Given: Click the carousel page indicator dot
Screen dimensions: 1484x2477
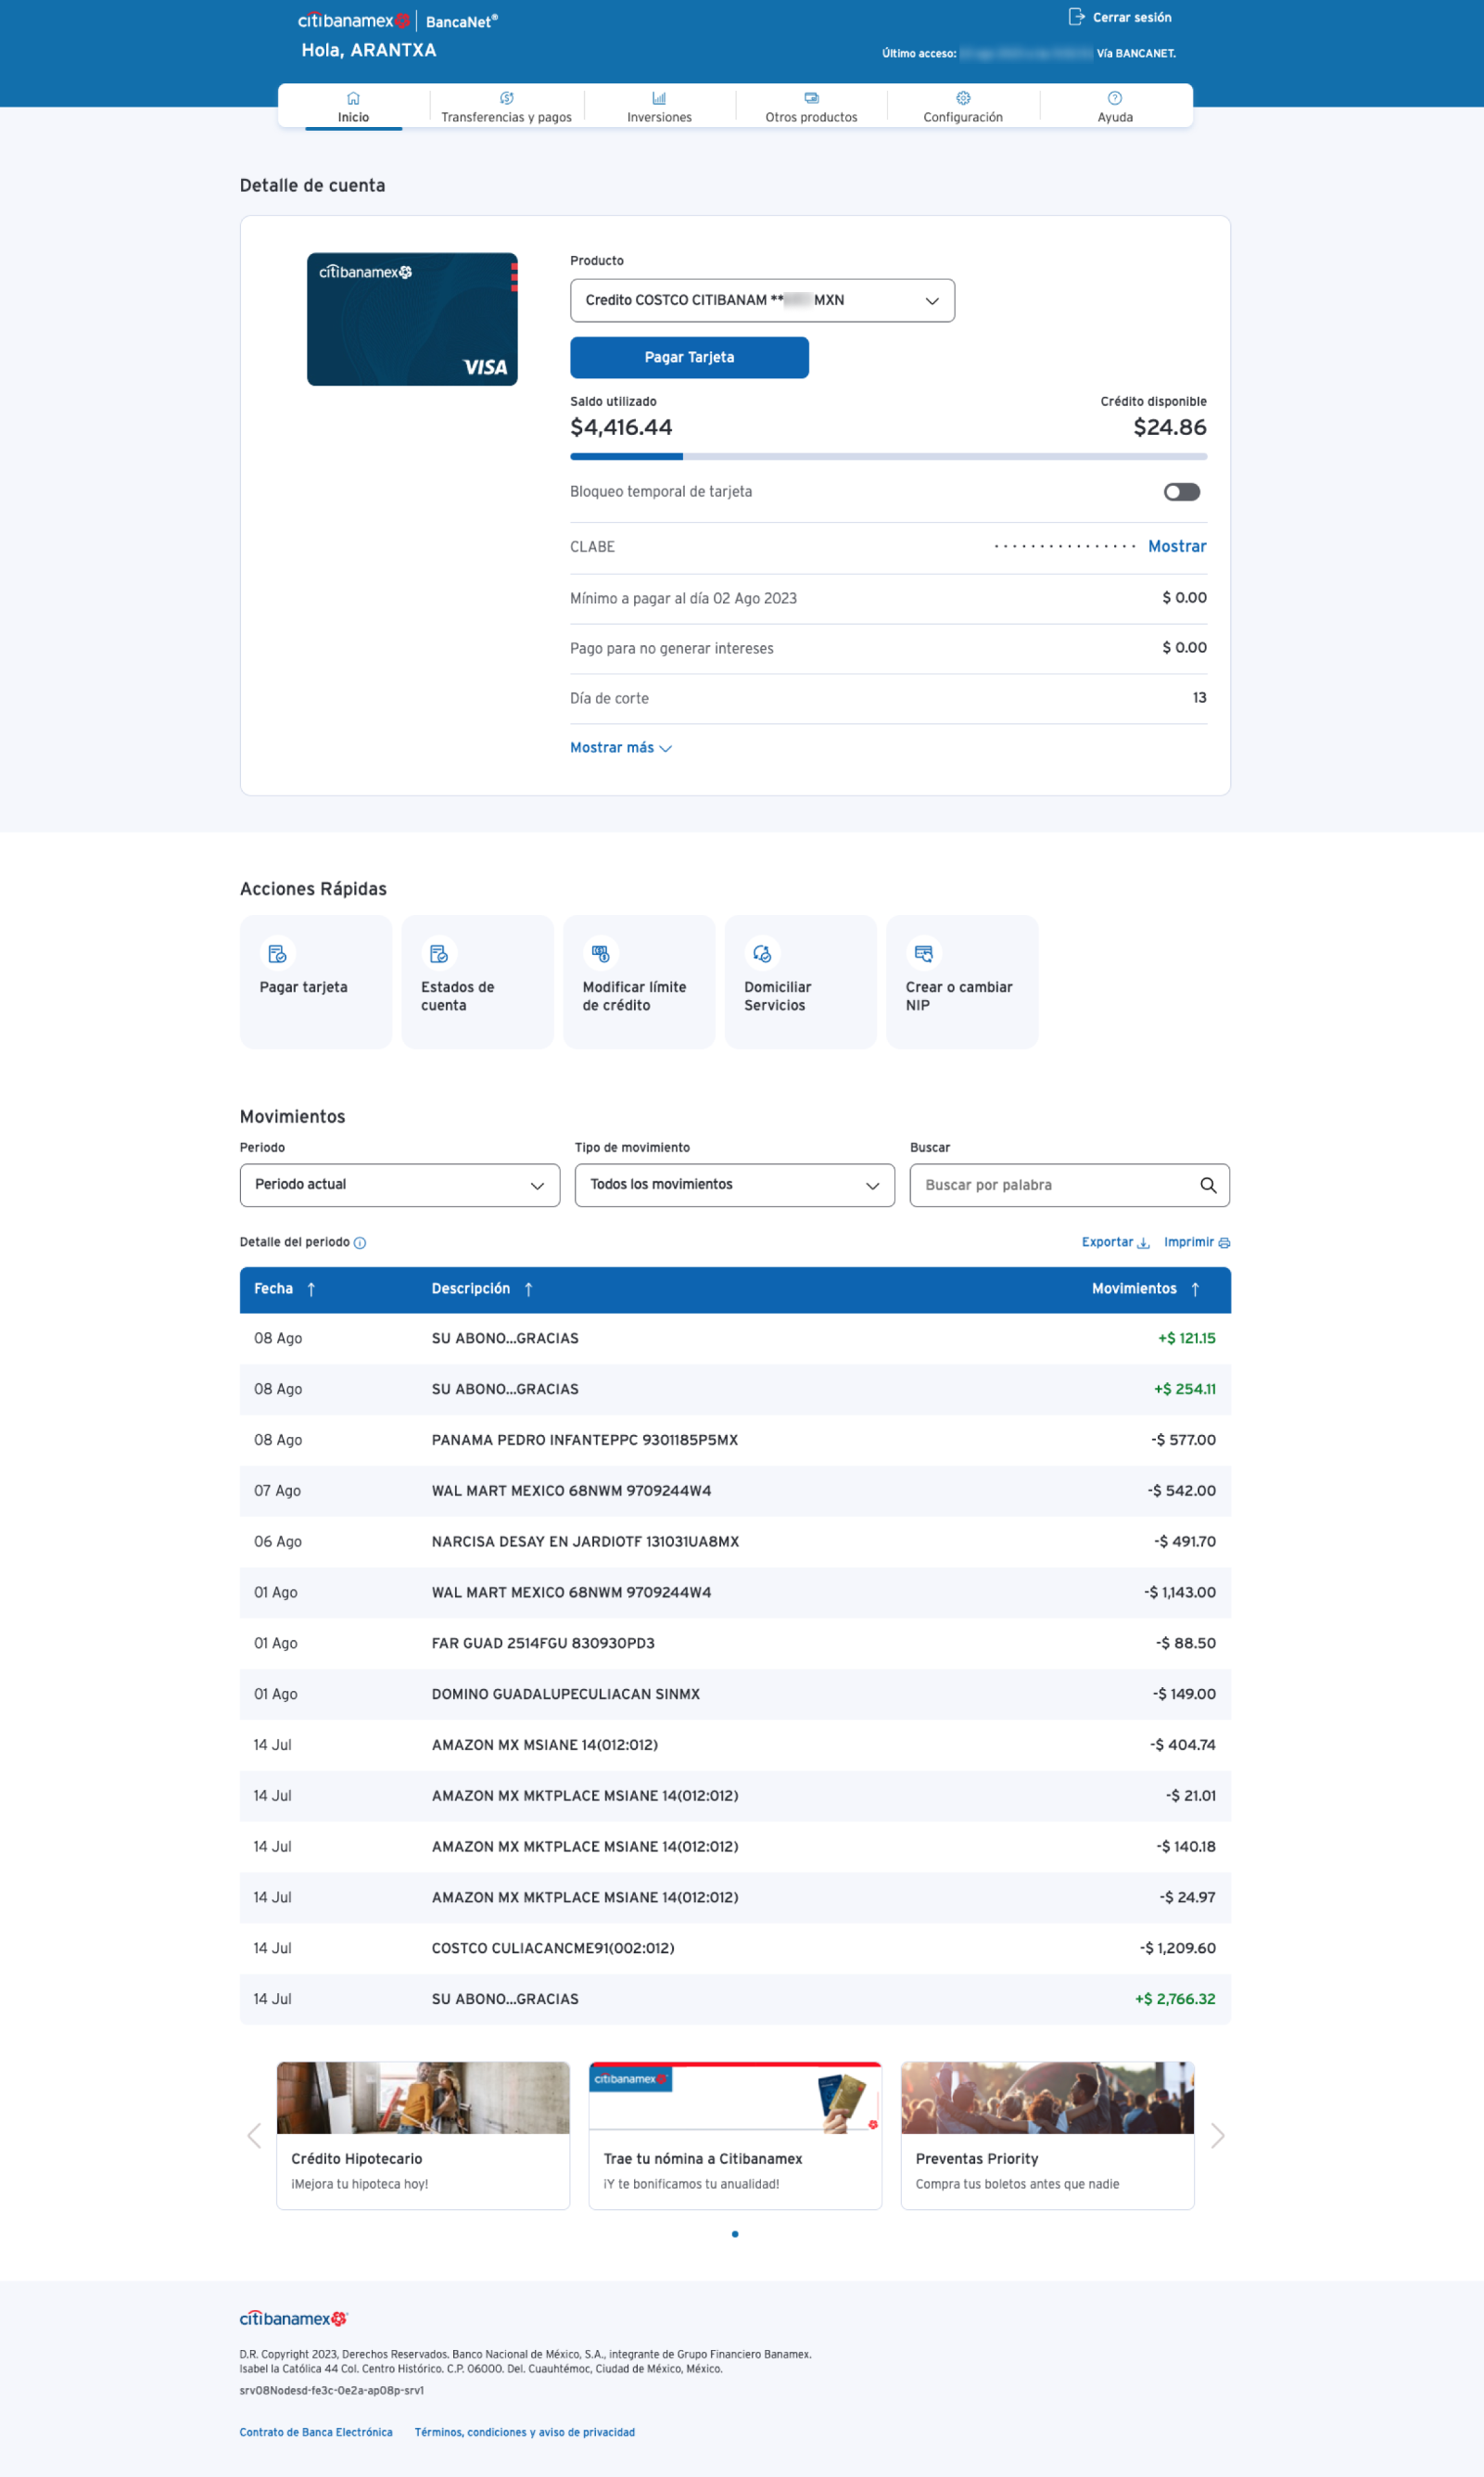Looking at the screenshot, I should (x=735, y=2234).
